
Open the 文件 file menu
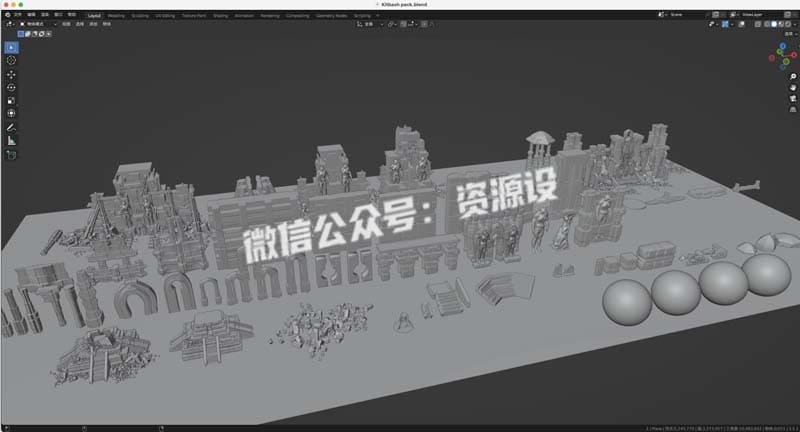point(18,15)
